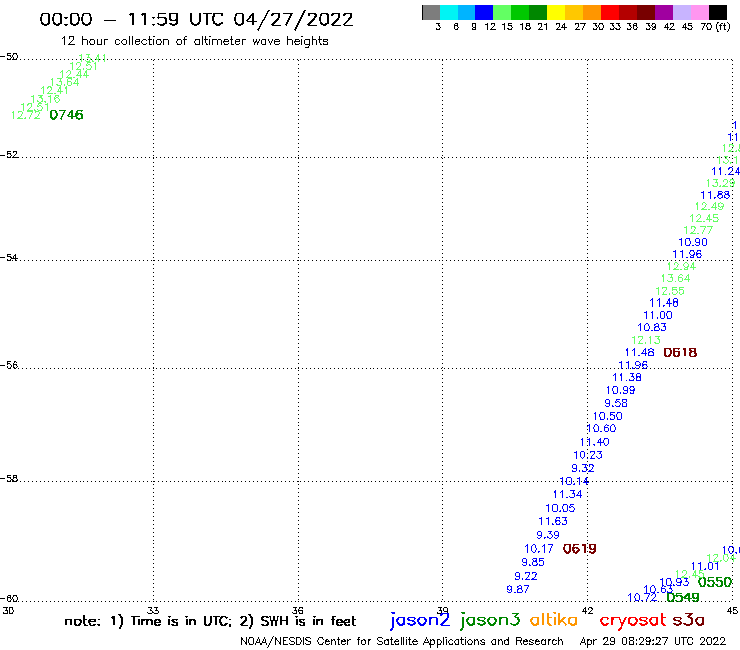Click the 10.90 wave height value
This screenshot has height=650, width=740.
tap(693, 242)
